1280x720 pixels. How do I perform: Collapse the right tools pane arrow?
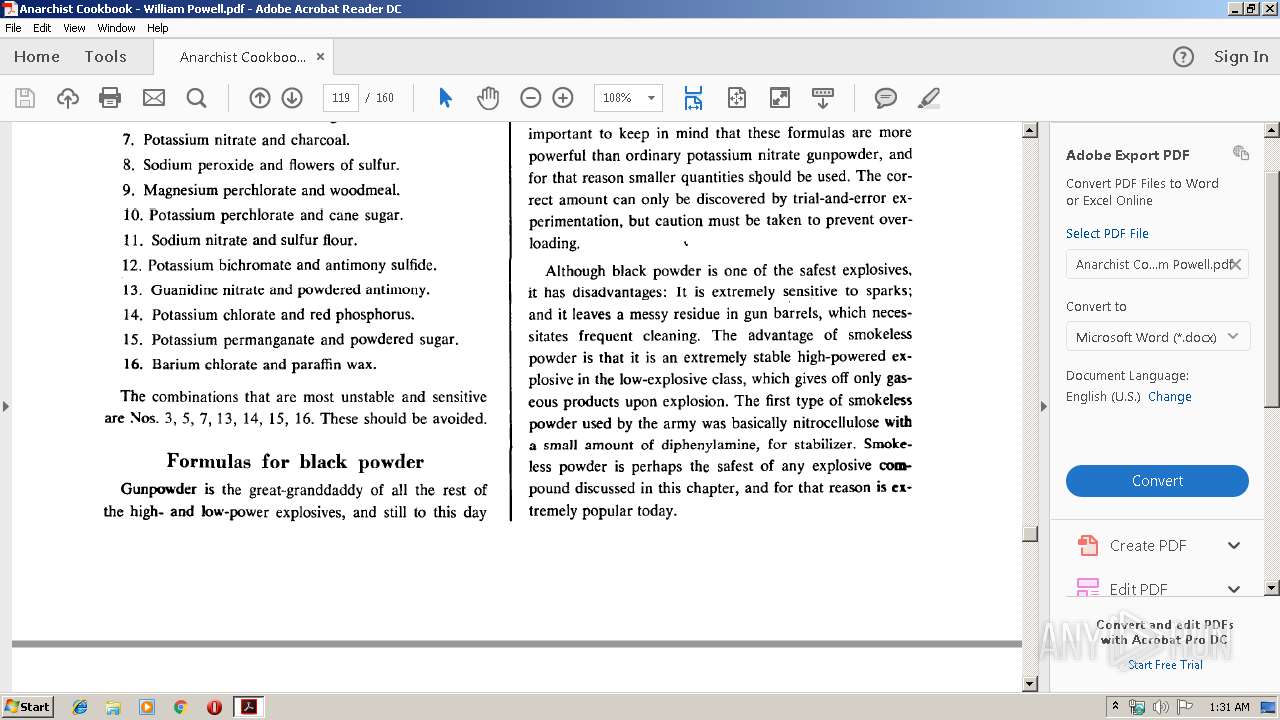[1043, 406]
